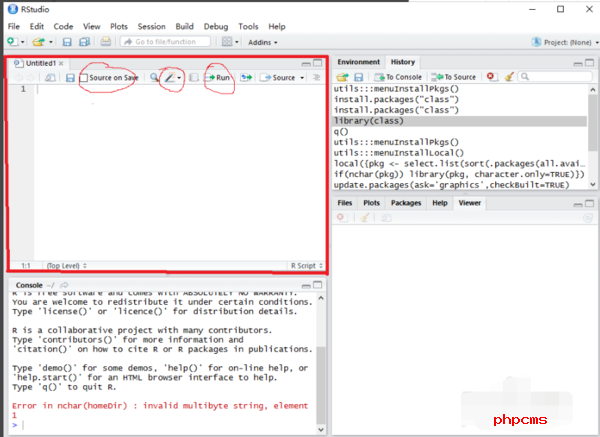Open the Tools menu
The width and height of the screenshot is (600, 437).
coord(248,26)
